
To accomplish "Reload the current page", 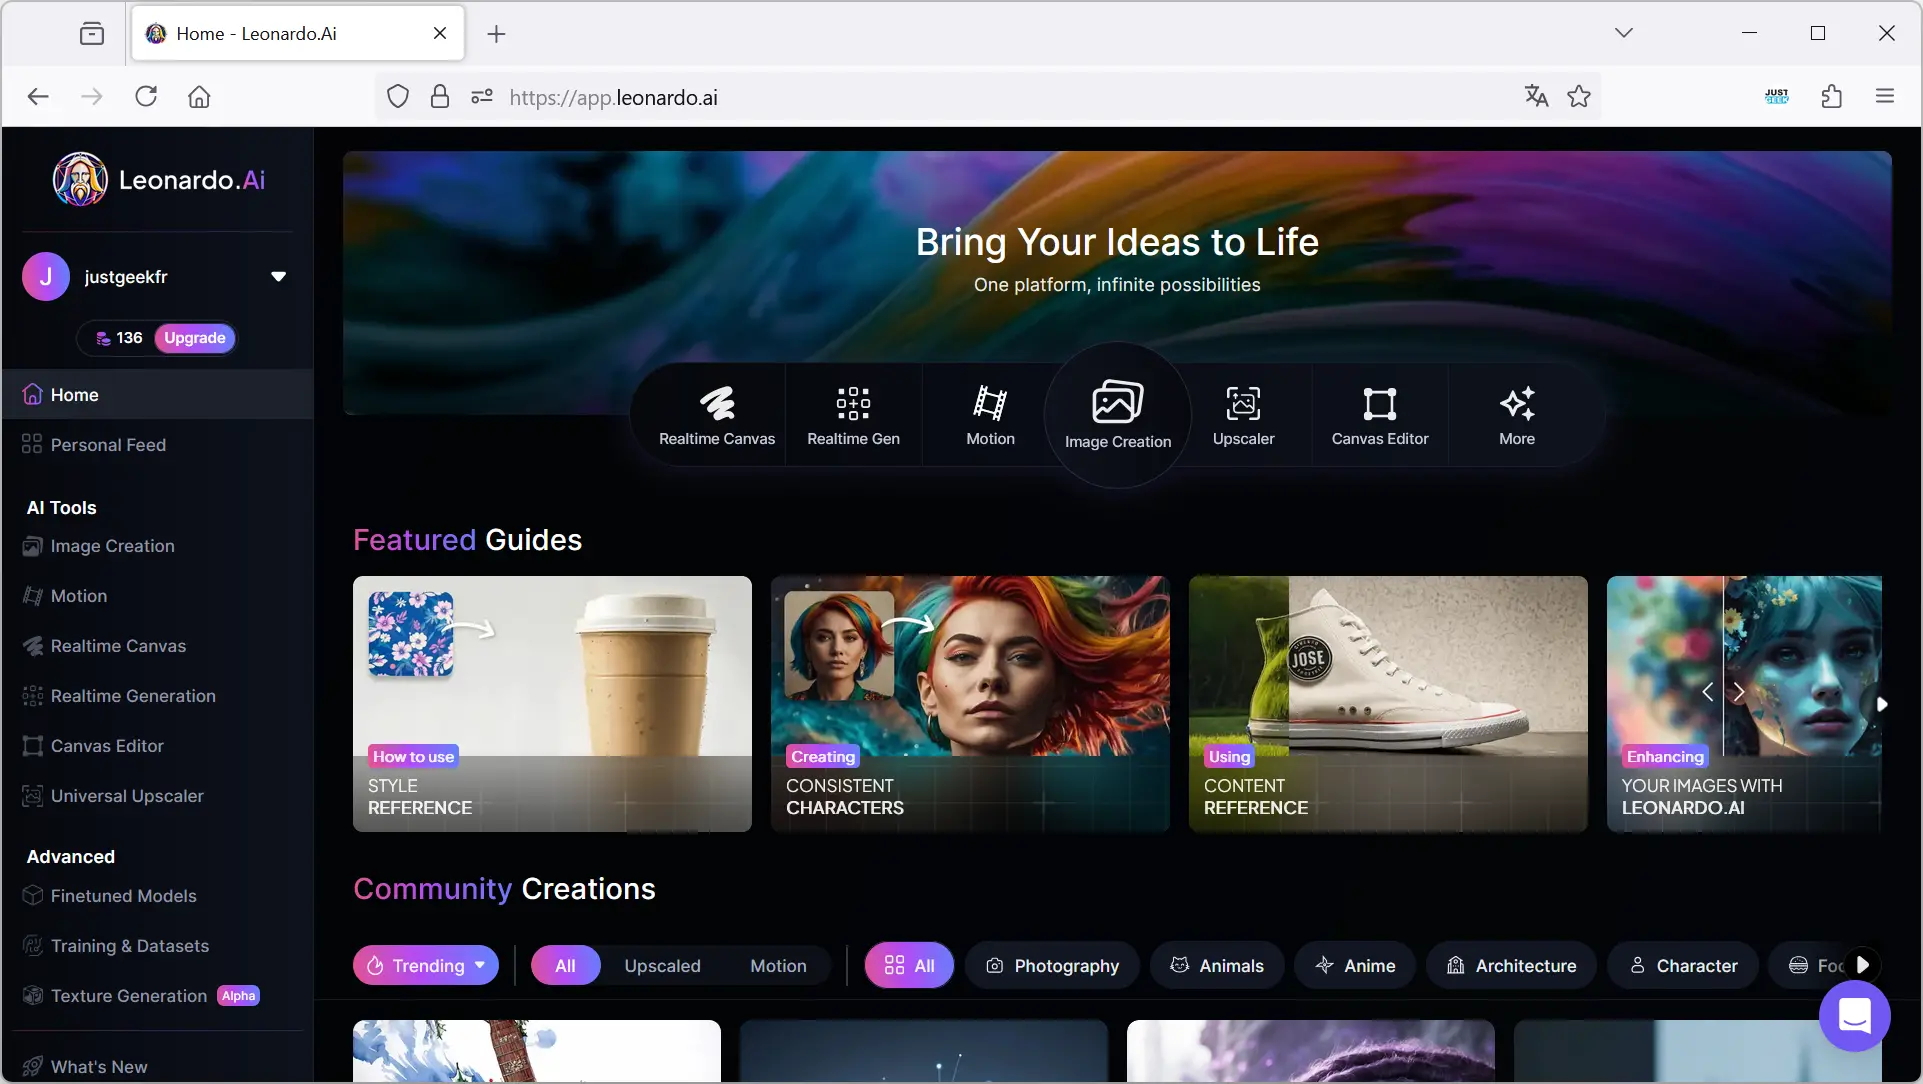I will click(146, 96).
